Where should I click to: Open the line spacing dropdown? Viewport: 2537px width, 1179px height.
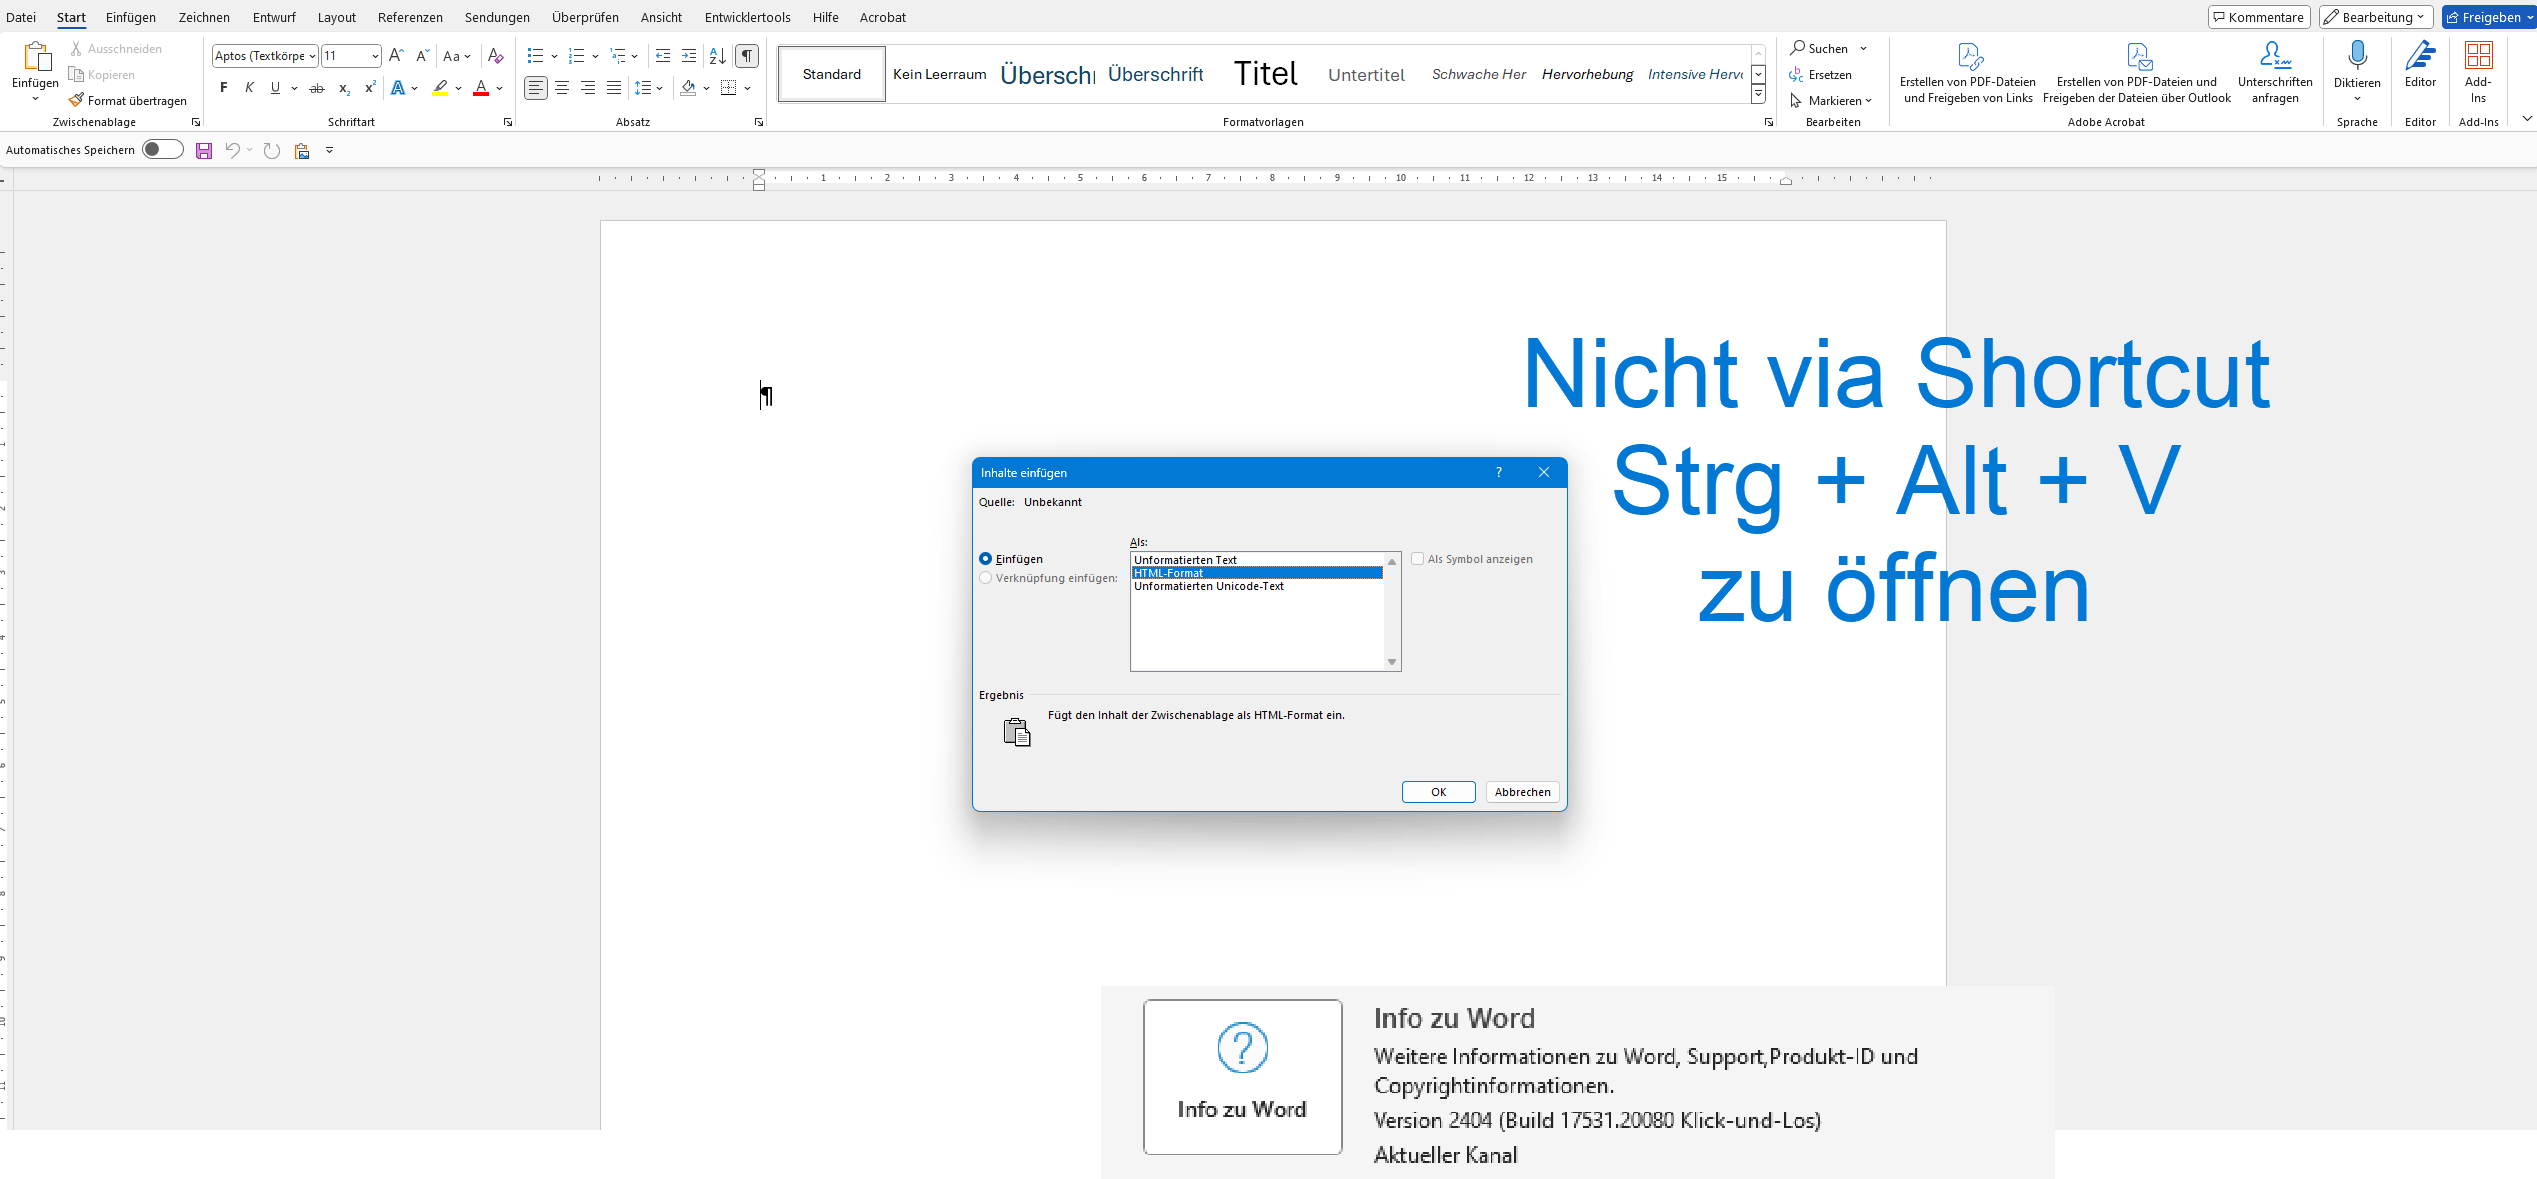(658, 88)
